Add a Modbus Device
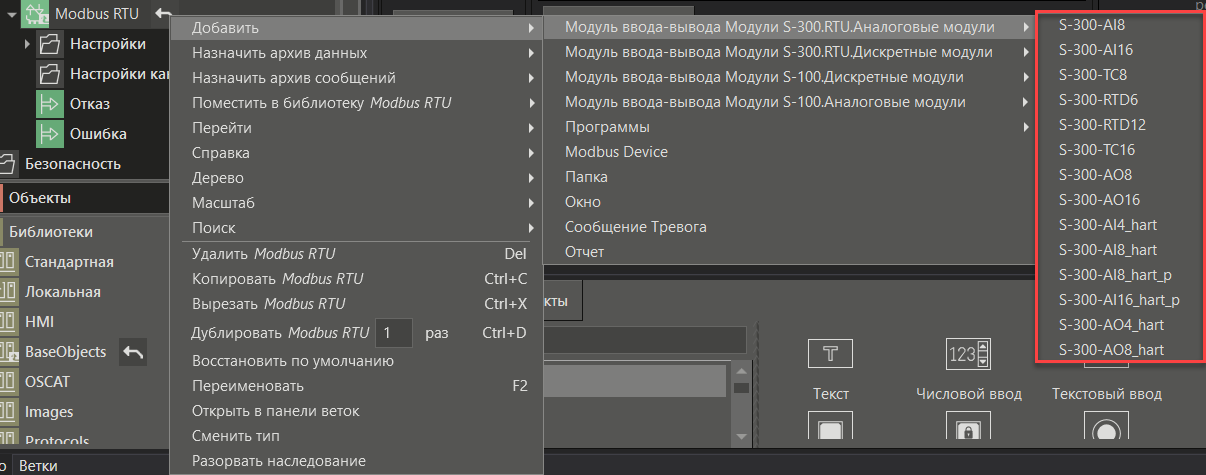 coord(791,152)
